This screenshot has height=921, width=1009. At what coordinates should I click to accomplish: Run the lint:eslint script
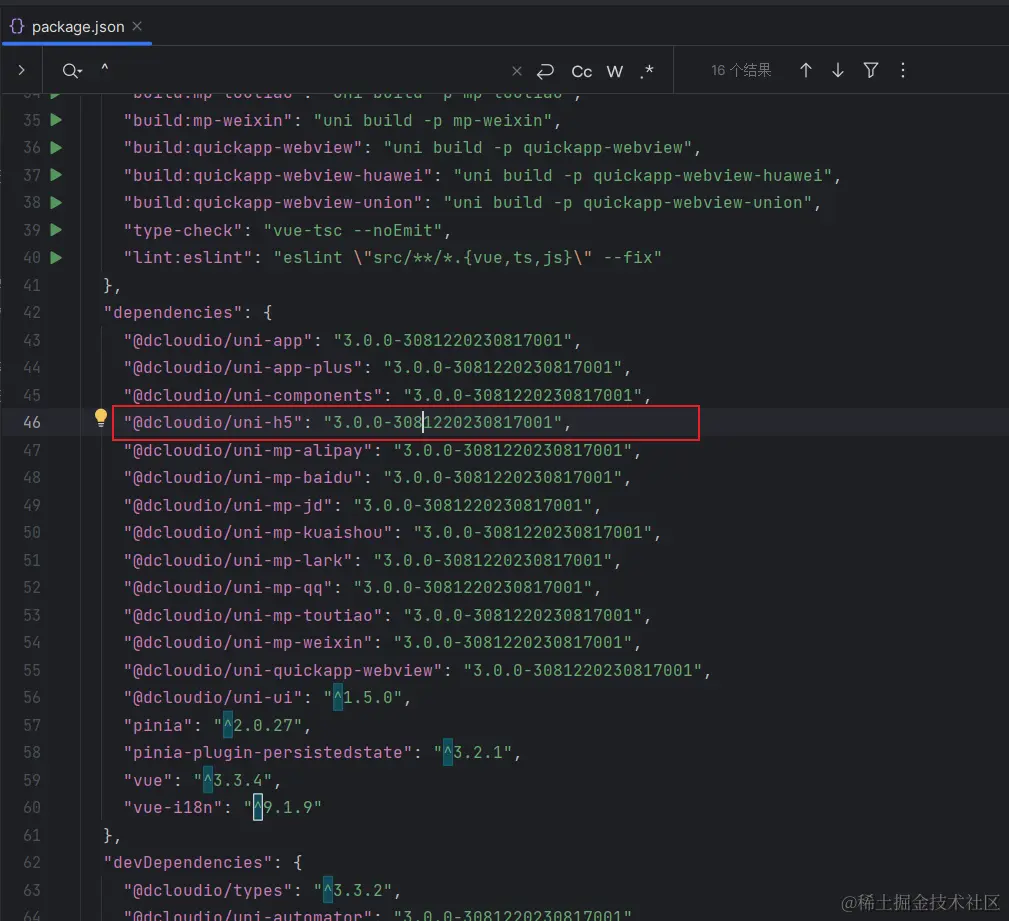point(56,257)
